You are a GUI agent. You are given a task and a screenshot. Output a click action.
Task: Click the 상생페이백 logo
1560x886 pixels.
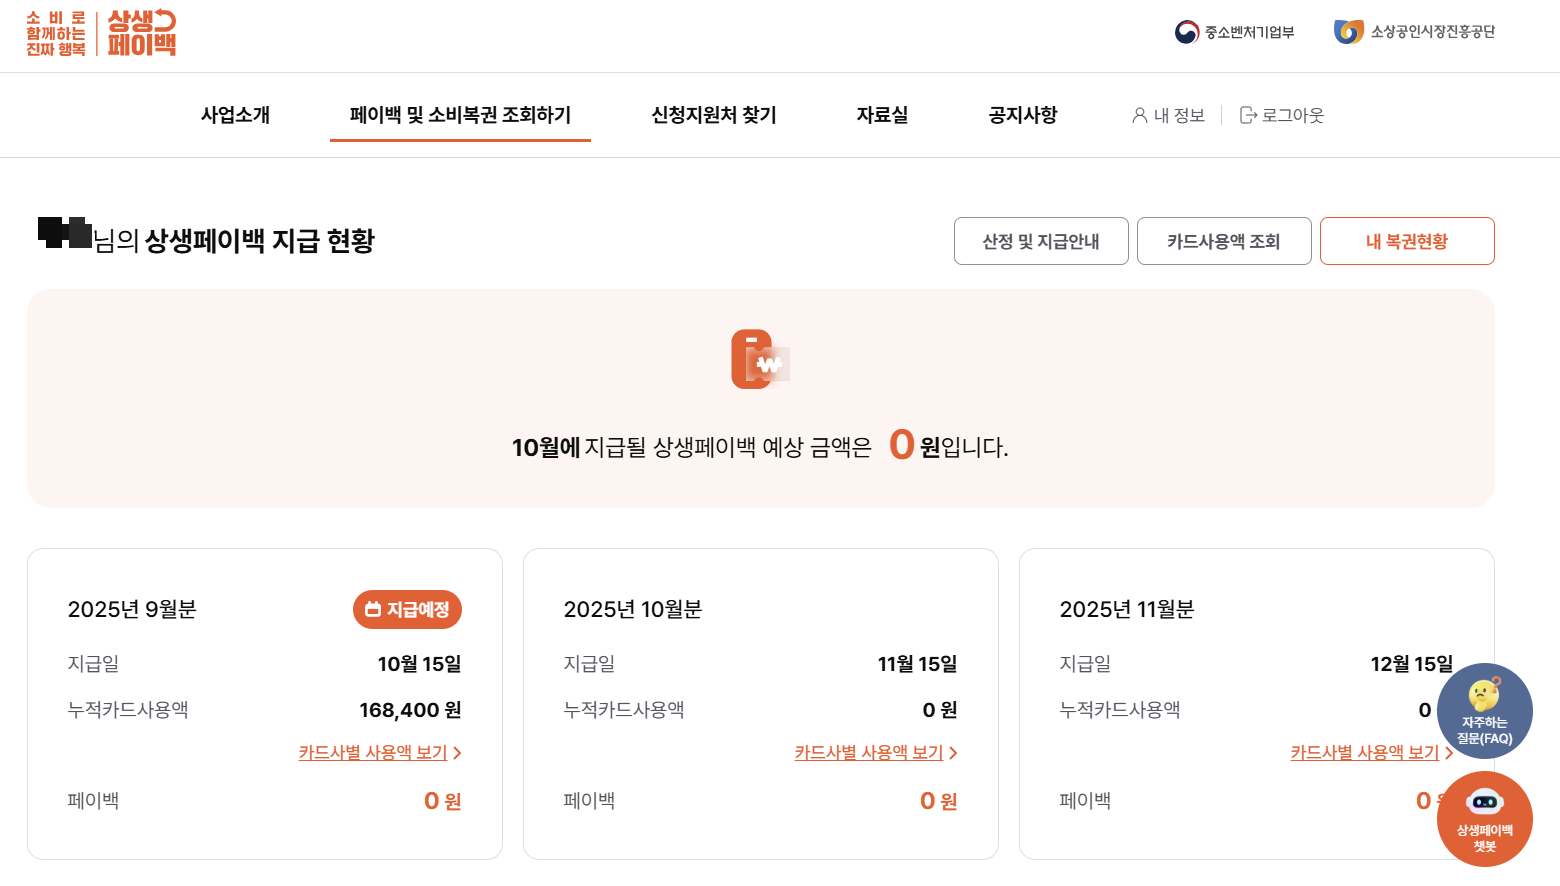click(x=100, y=33)
